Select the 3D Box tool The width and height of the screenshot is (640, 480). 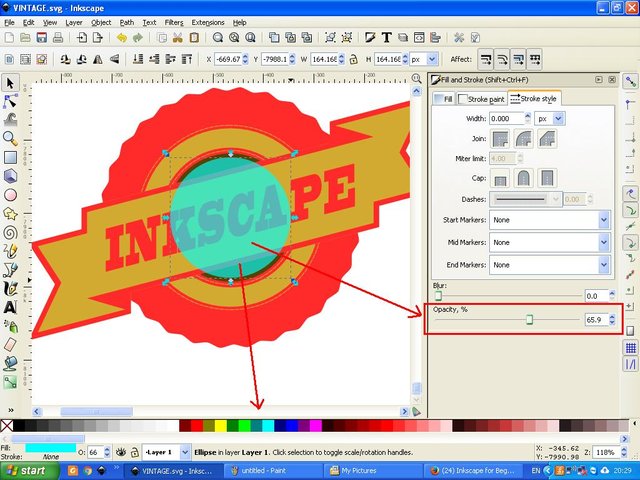coord(10,176)
